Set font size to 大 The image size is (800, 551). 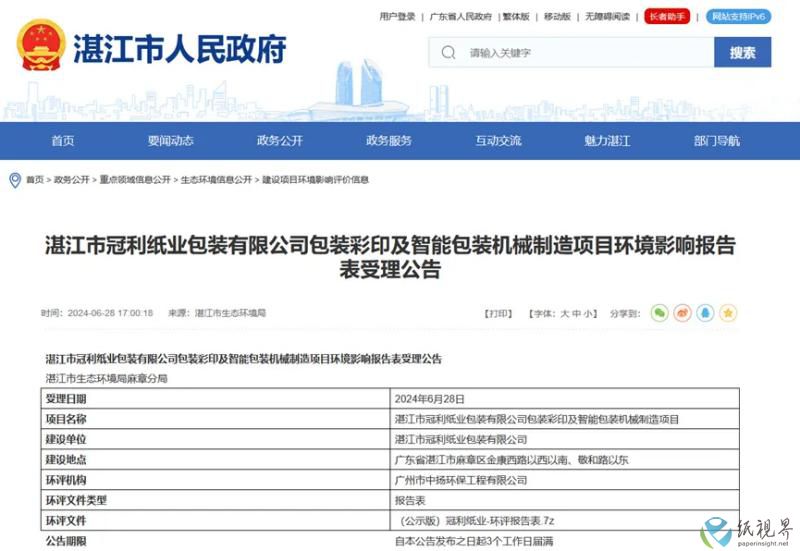(564, 313)
